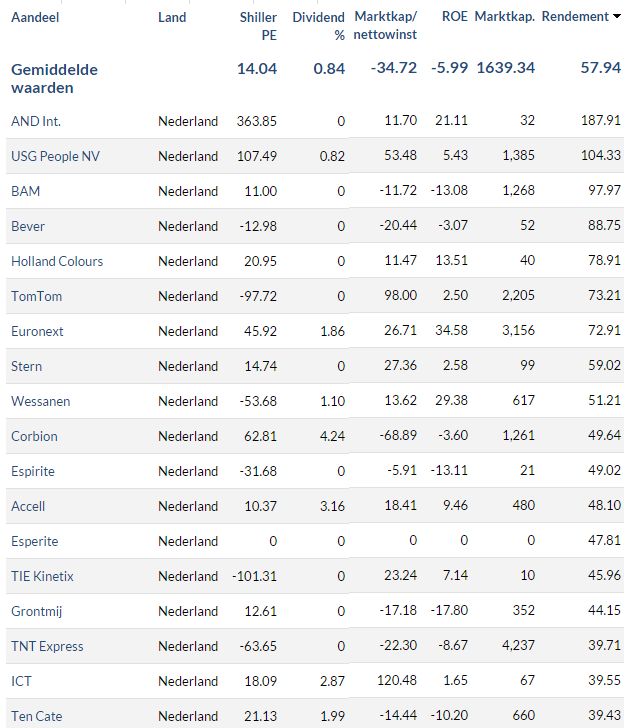Sort table by Shiller PE column
This screenshot has width=631, height=728.
click(258, 26)
